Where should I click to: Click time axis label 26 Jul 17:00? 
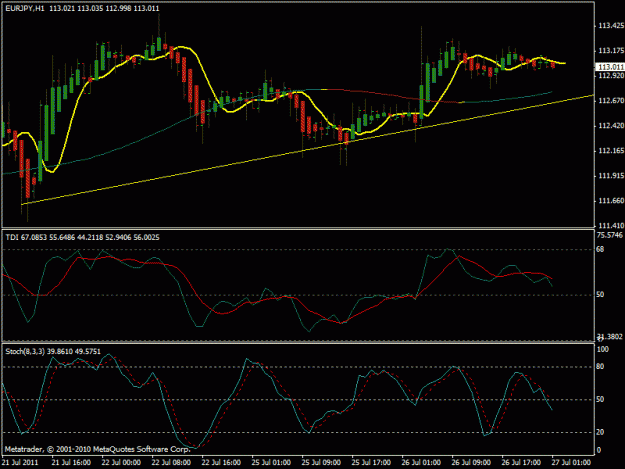[x=521, y=462]
